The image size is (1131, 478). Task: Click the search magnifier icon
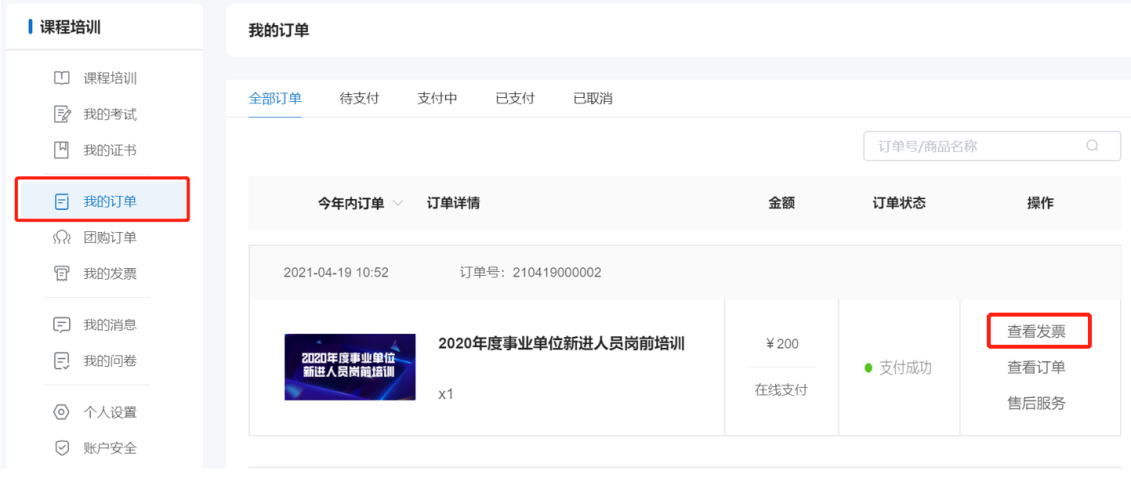1092,146
